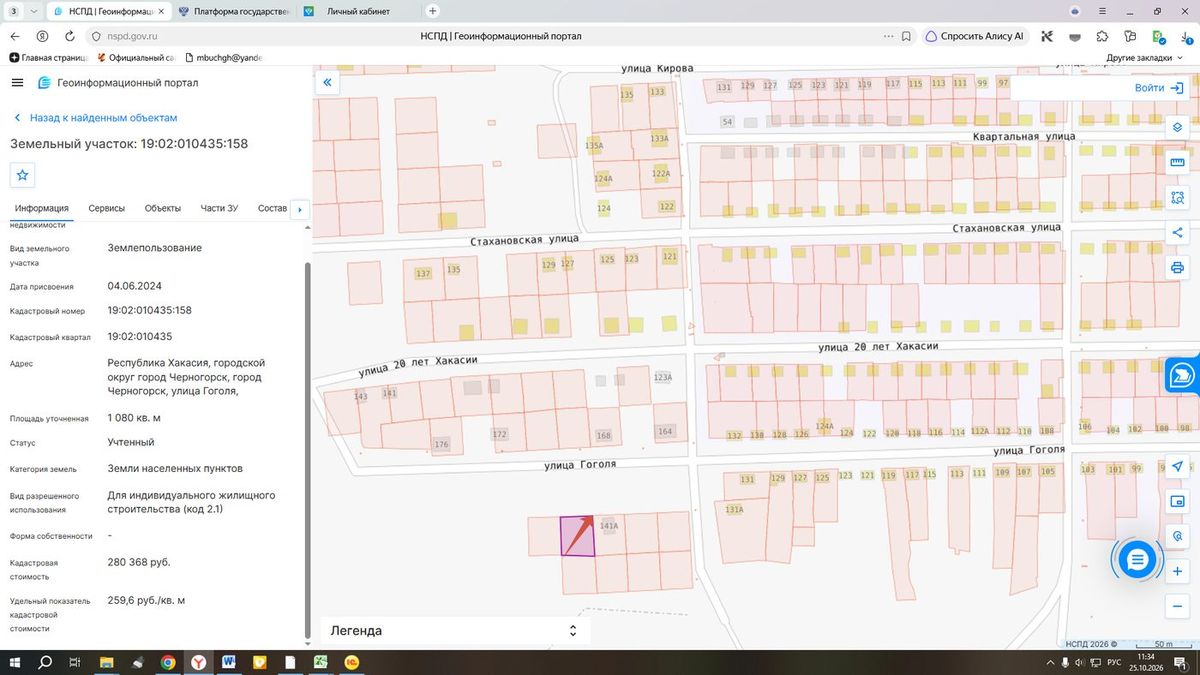Bookmark this page in the address bar
Image resolution: width=1200 pixels, height=675 pixels.
[906, 36]
